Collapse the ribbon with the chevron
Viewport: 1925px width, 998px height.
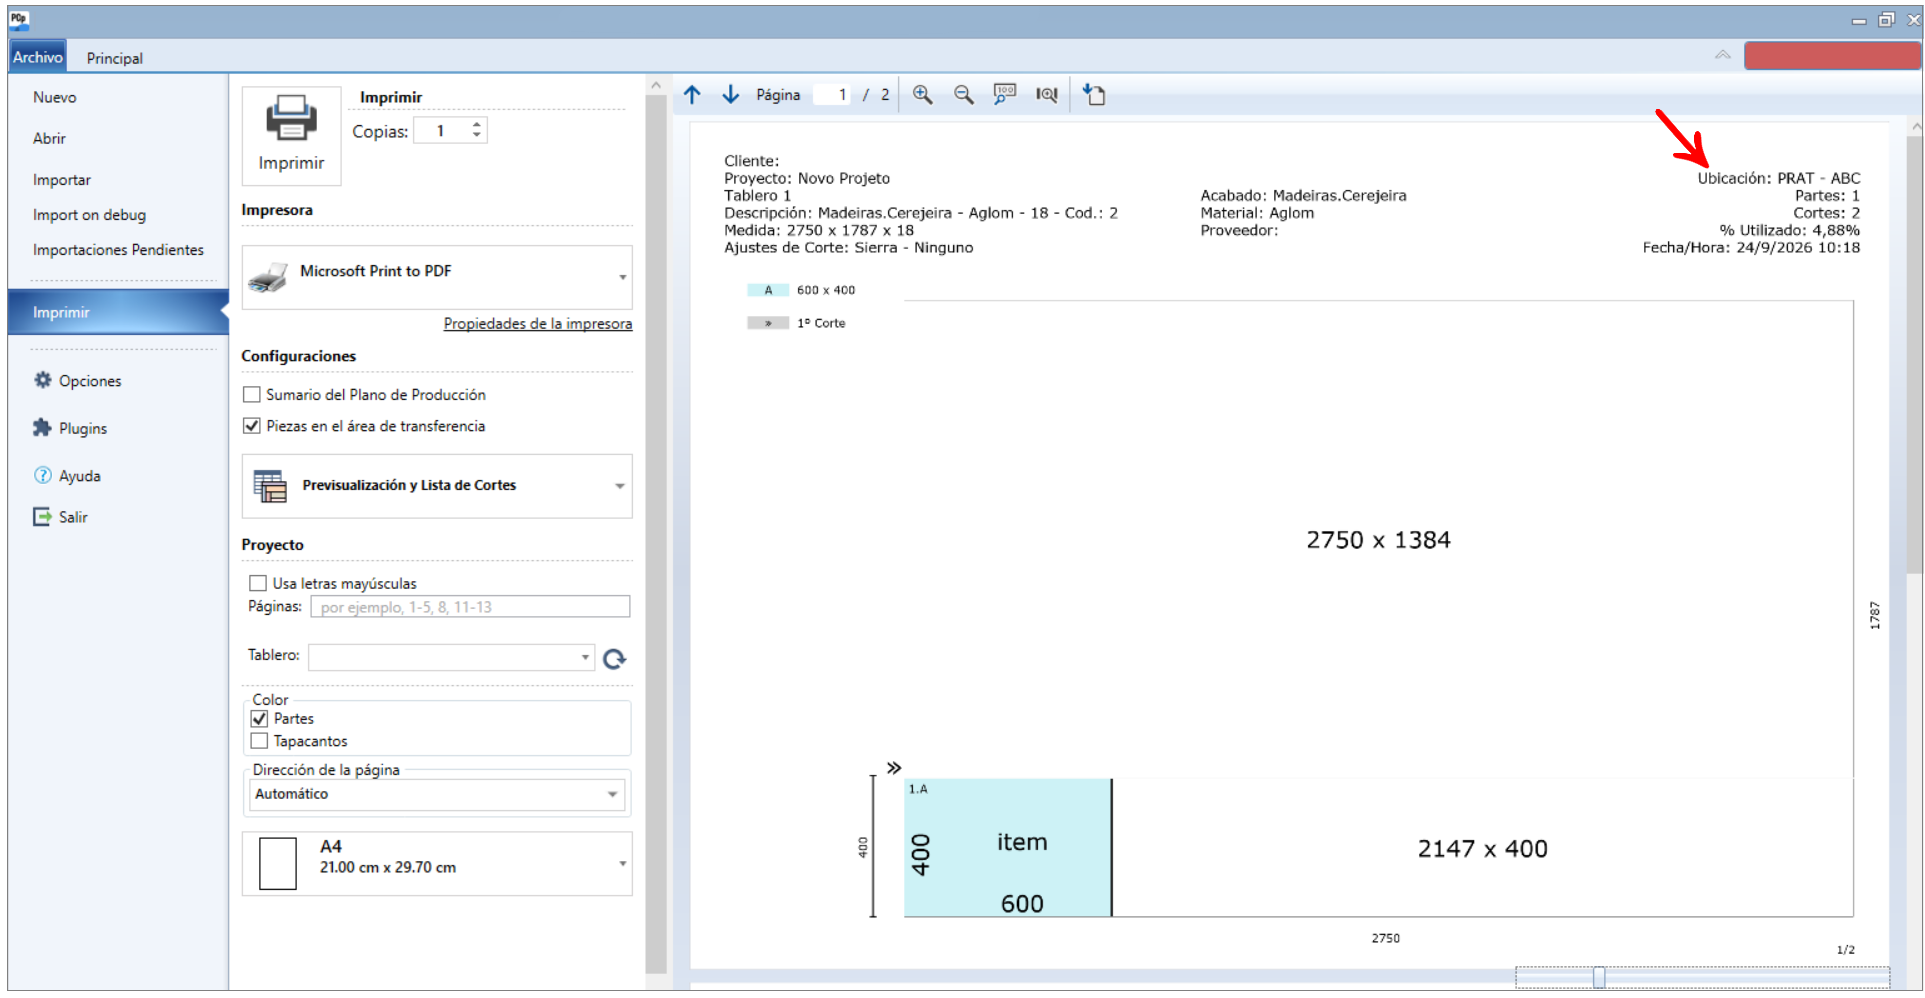click(x=1722, y=55)
